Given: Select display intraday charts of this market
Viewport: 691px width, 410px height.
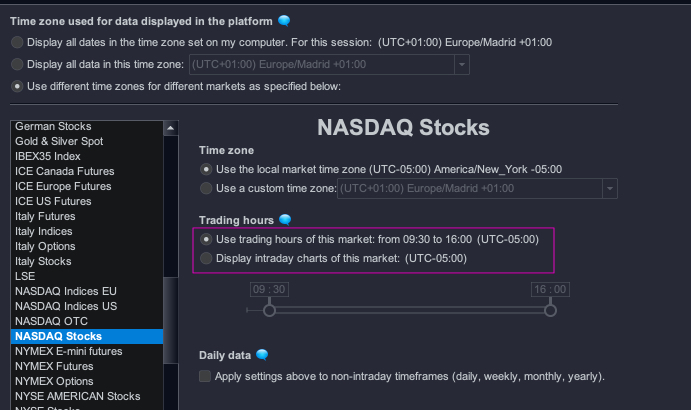Looking at the screenshot, I should tap(206, 259).
